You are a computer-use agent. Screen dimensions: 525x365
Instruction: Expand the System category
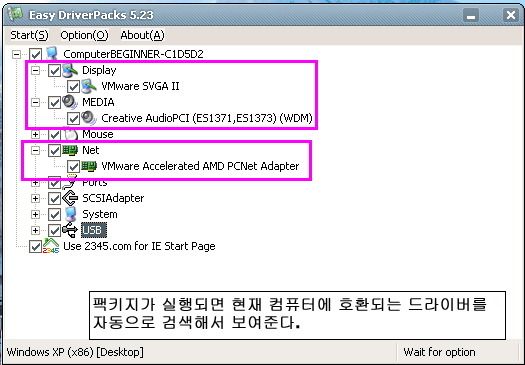point(35,214)
